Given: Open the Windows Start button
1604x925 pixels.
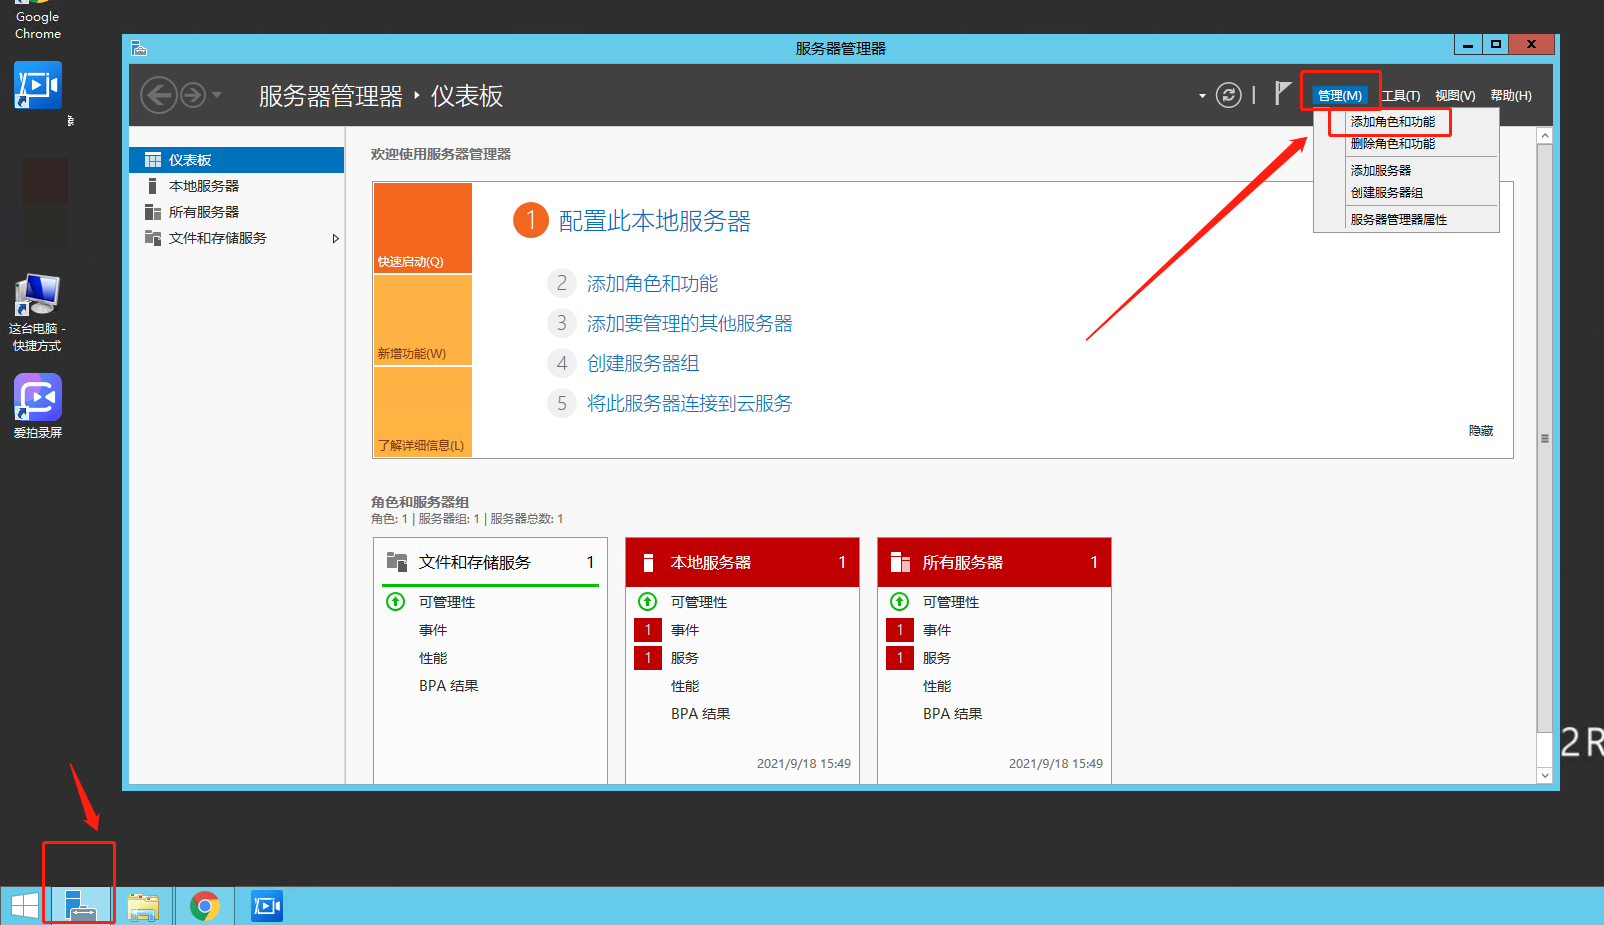Looking at the screenshot, I should 23,905.
